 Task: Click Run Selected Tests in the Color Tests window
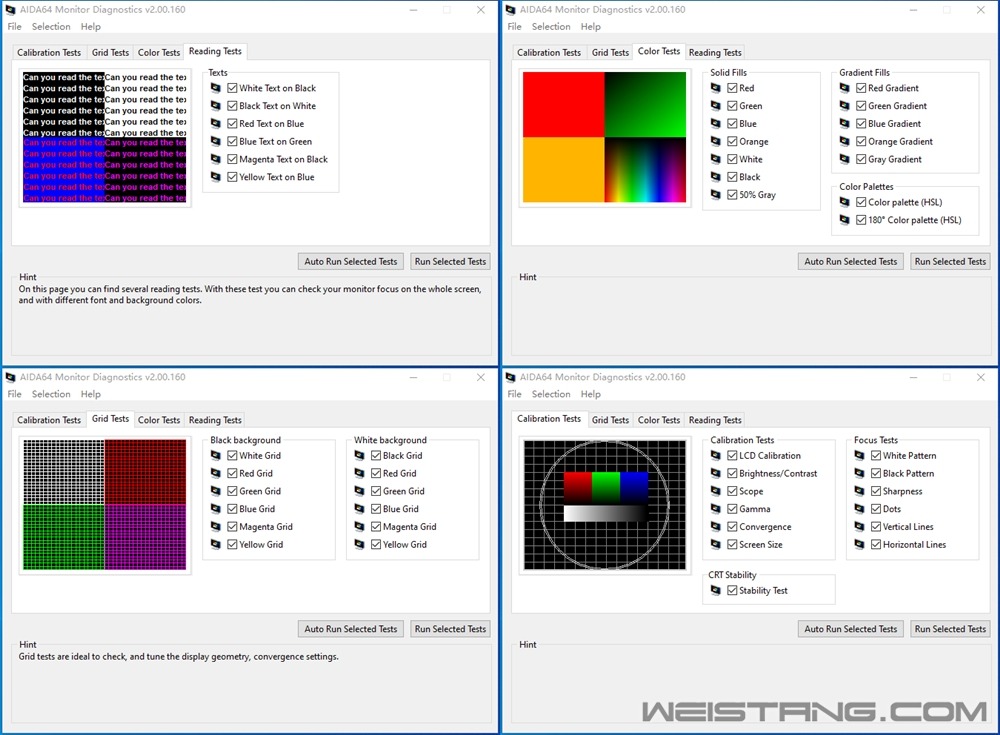click(x=950, y=262)
